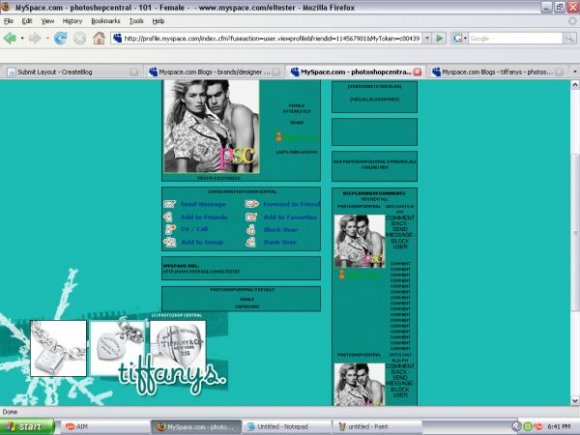Viewport: 580px width, 435px height.
Task: Switch to Myspace.com Blogs - tiffanys tab
Action: [x=499, y=72]
